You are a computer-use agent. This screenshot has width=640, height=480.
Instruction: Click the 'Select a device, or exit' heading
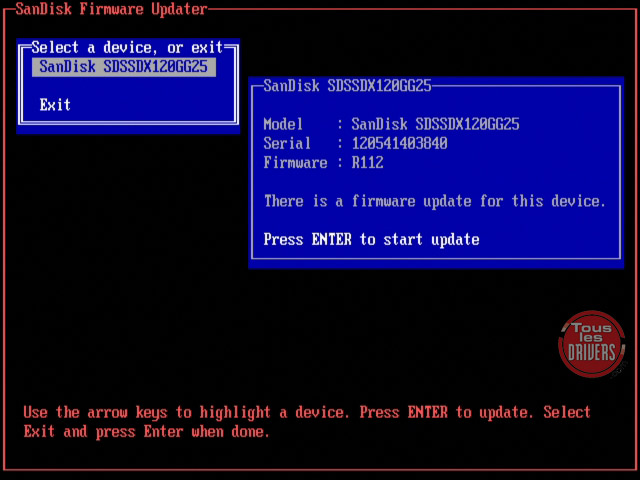(x=127, y=48)
